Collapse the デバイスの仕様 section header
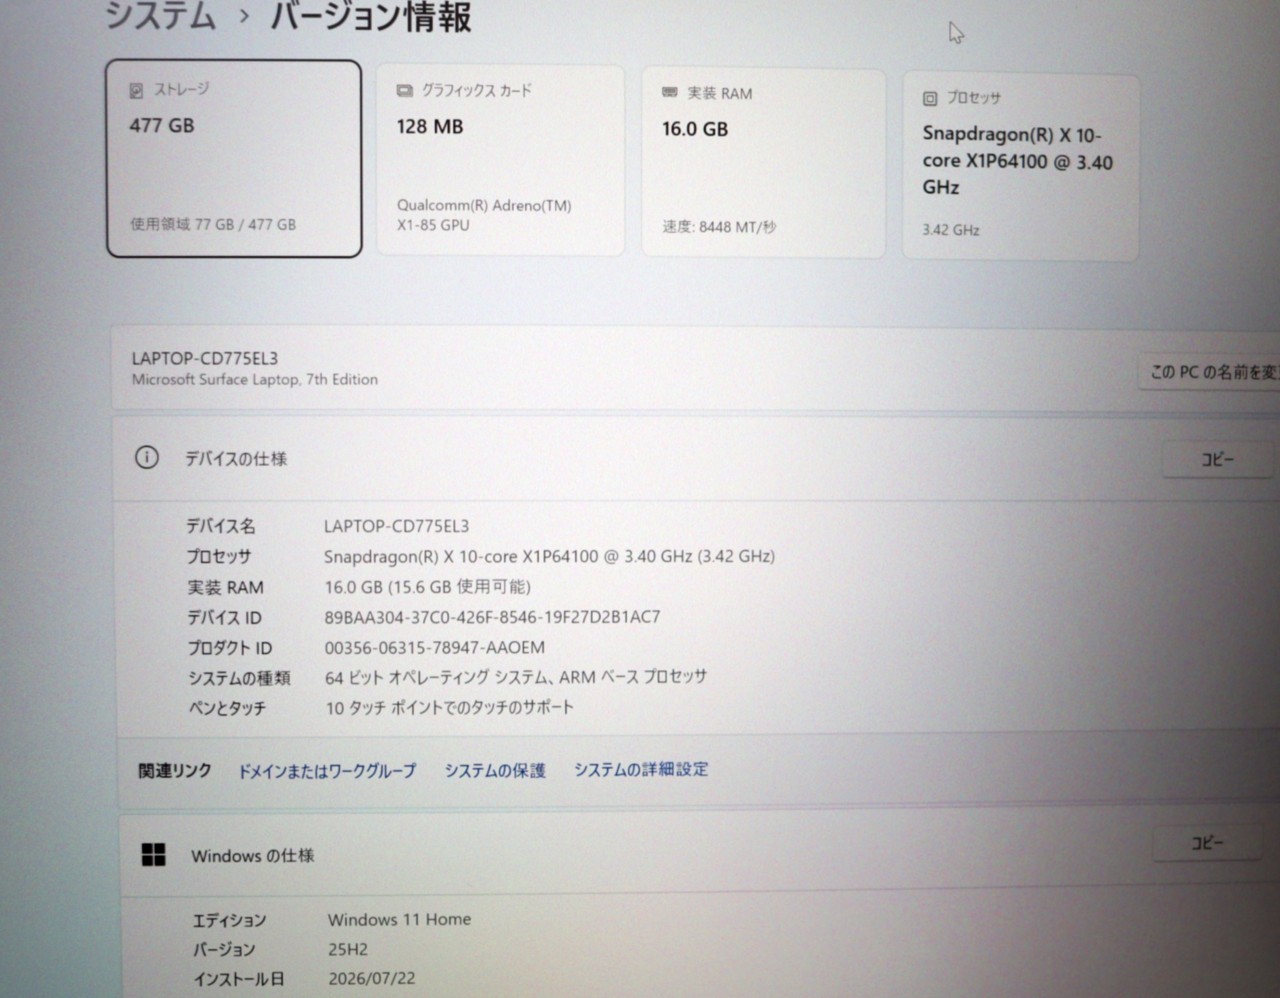The width and height of the screenshot is (1280, 998). point(696,459)
